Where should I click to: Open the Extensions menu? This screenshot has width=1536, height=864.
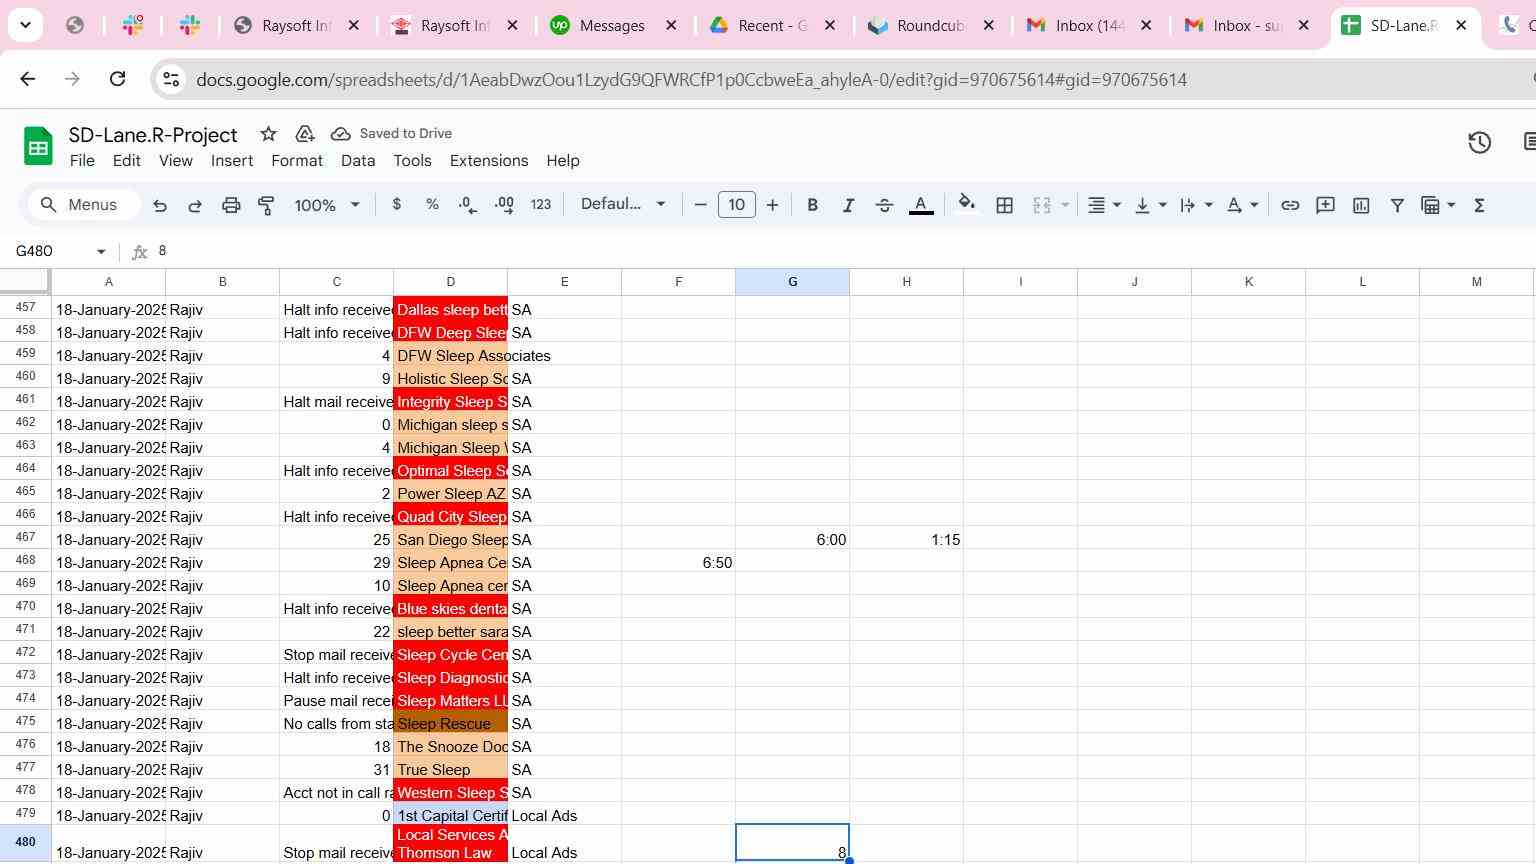(489, 161)
